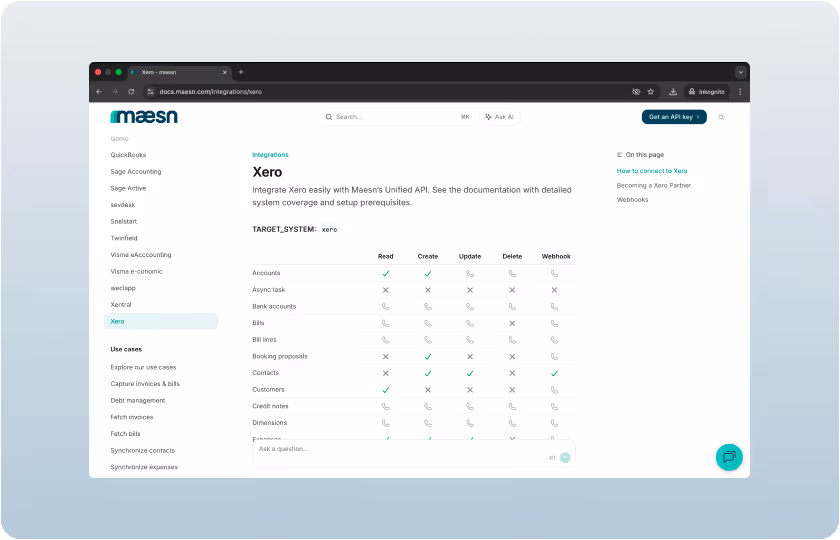Image resolution: width=840 pixels, height=540 pixels.
Task: Open Sage Active in the sidebar
Action: click(128, 188)
